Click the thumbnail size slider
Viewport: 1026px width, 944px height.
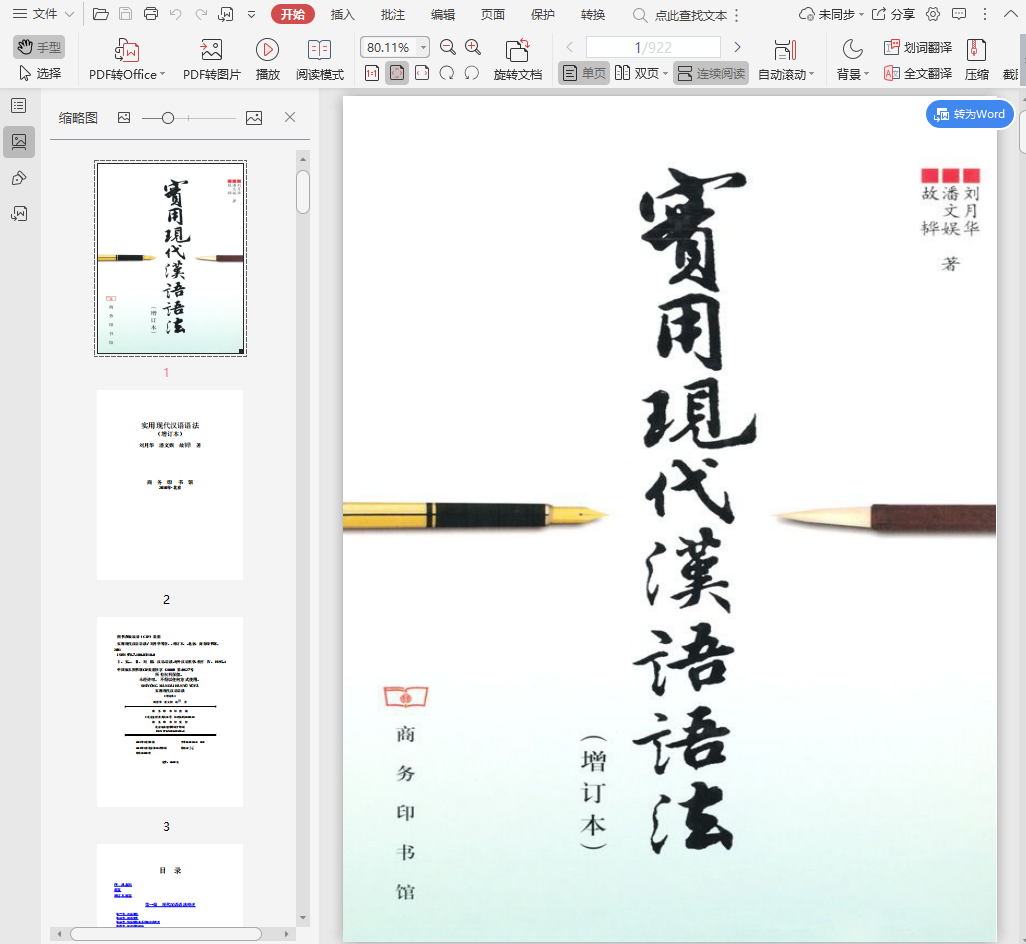click(168, 118)
